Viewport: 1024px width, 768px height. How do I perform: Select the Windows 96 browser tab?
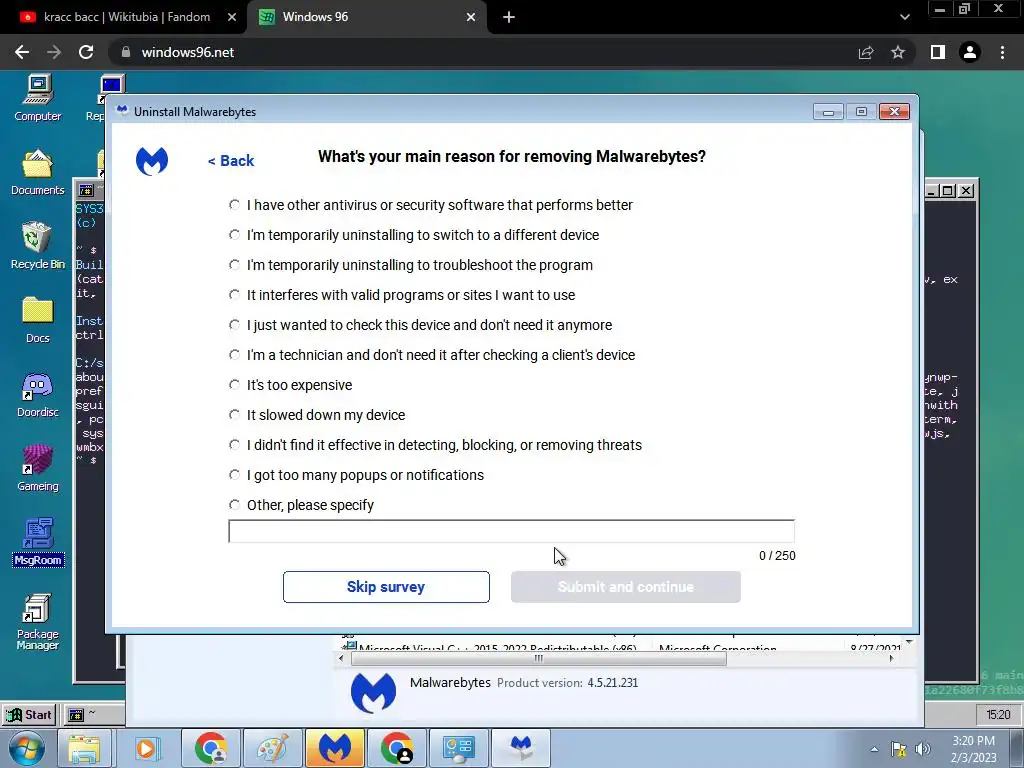(x=366, y=17)
